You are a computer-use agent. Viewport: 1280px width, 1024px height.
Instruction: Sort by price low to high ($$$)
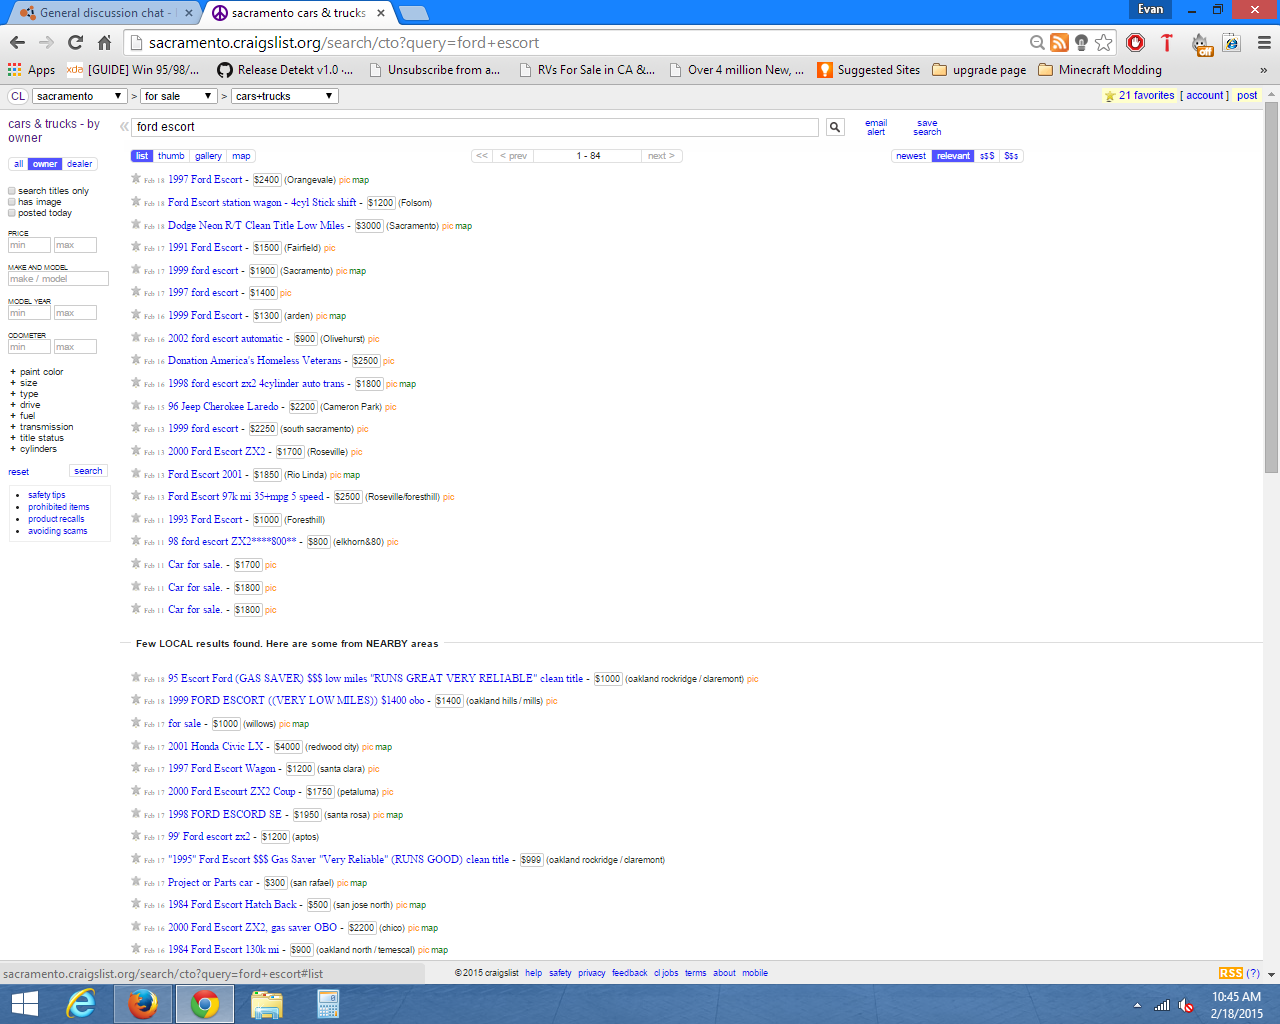[x=987, y=156]
